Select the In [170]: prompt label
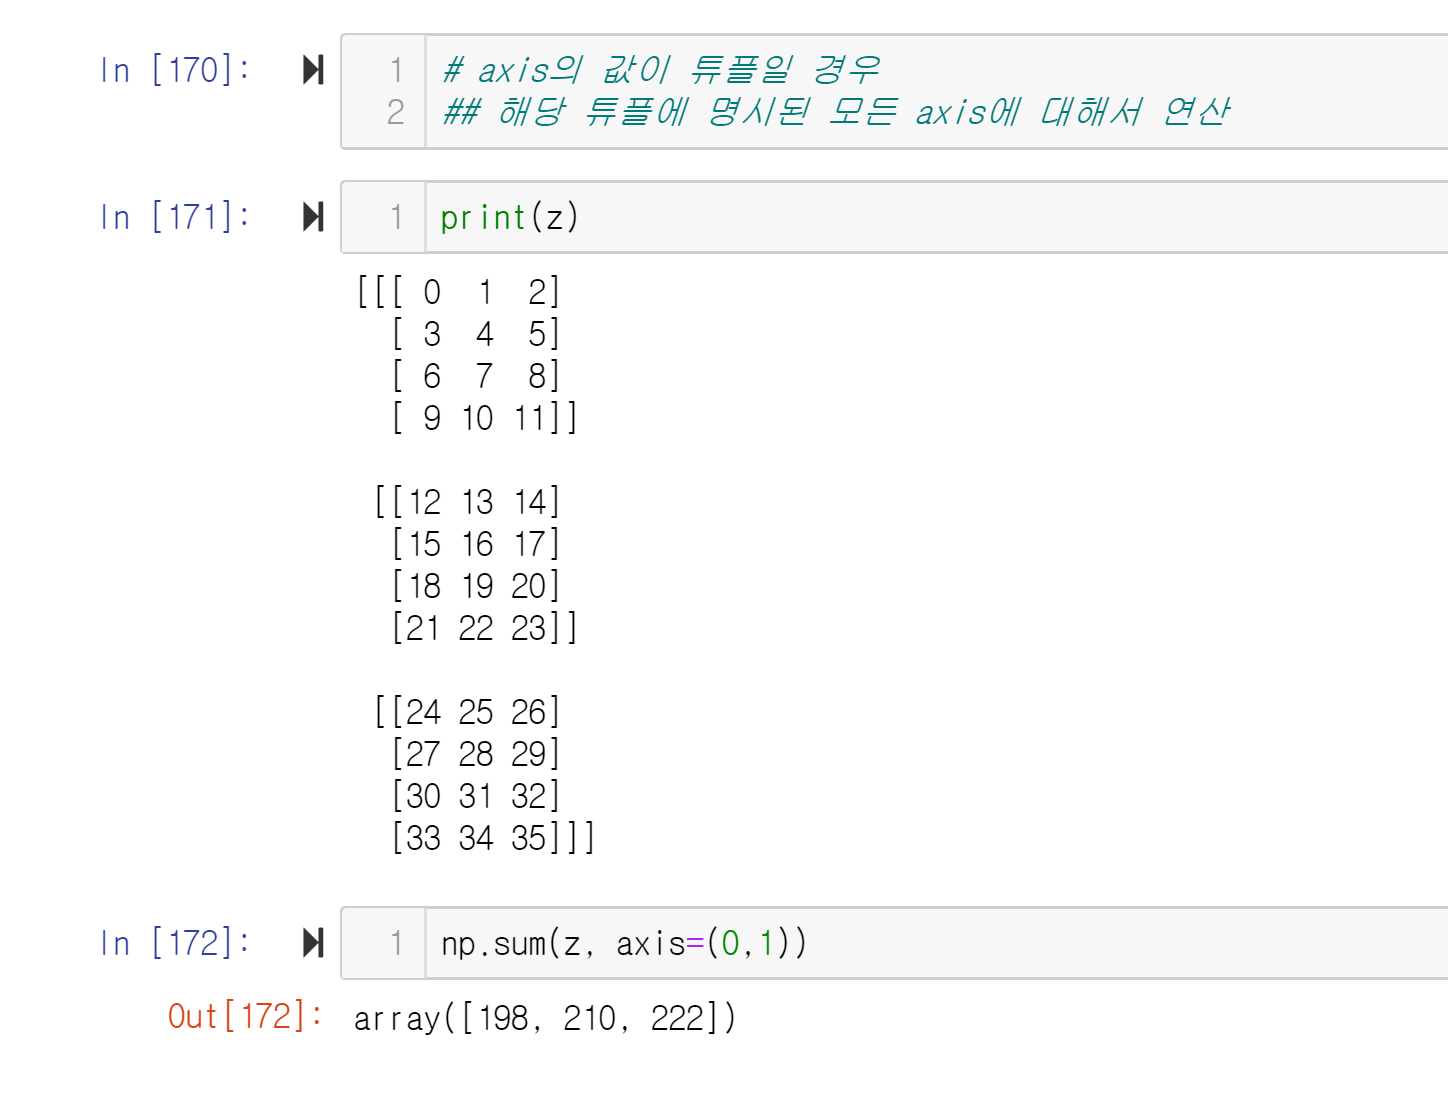Viewport: 1448px width, 1100px height. (175, 70)
